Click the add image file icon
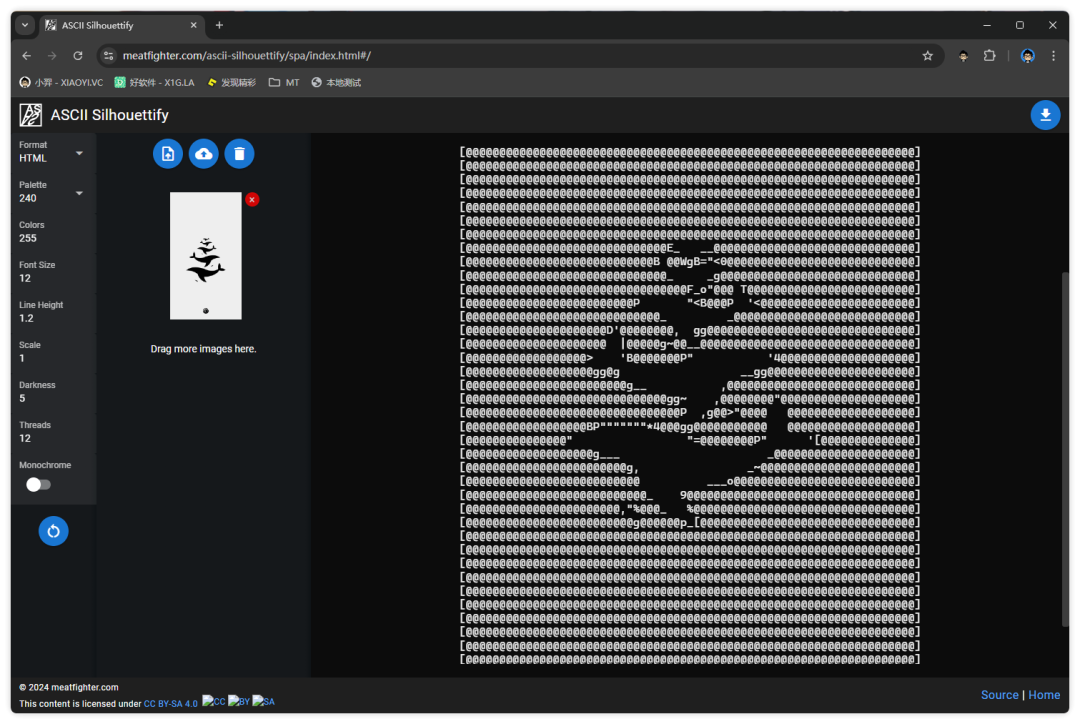The width and height of the screenshot is (1080, 724). click(x=168, y=154)
